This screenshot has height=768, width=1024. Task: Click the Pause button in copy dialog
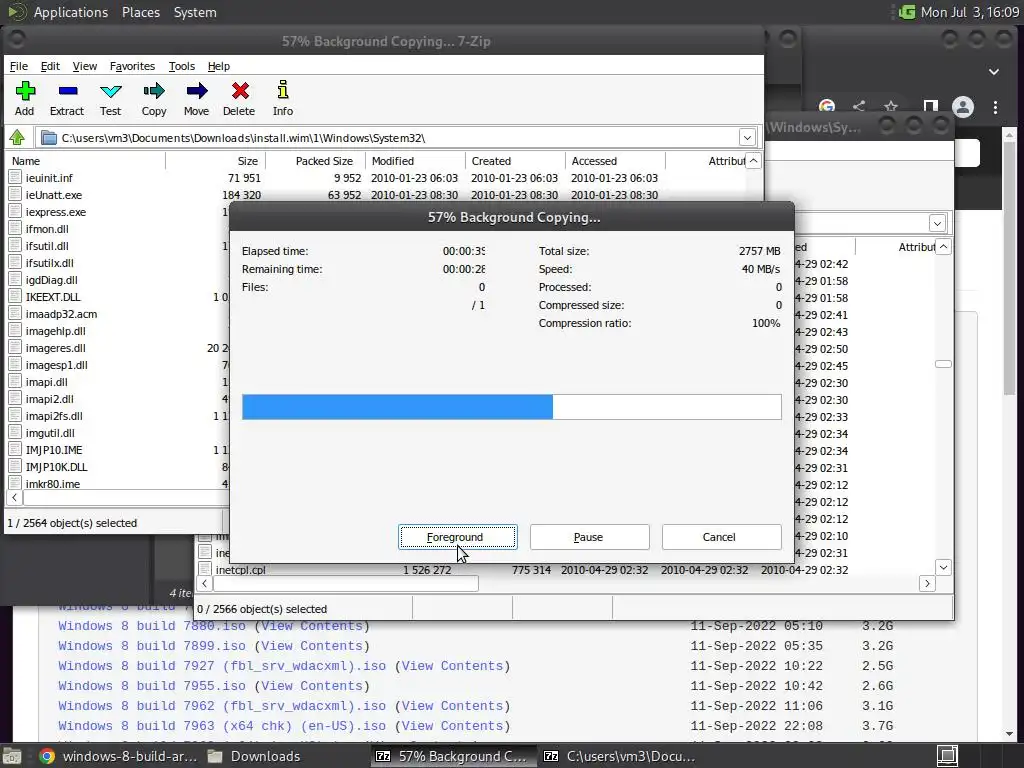click(x=590, y=537)
